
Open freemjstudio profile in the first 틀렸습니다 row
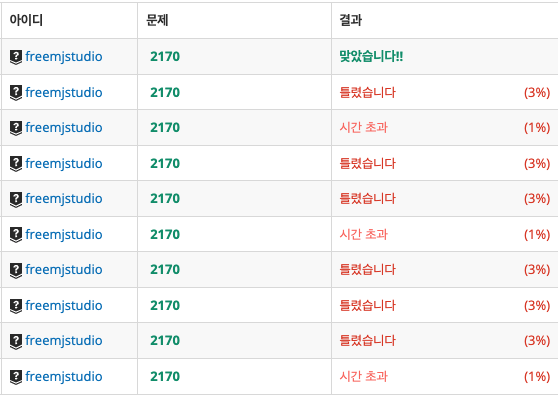tap(64, 93)
